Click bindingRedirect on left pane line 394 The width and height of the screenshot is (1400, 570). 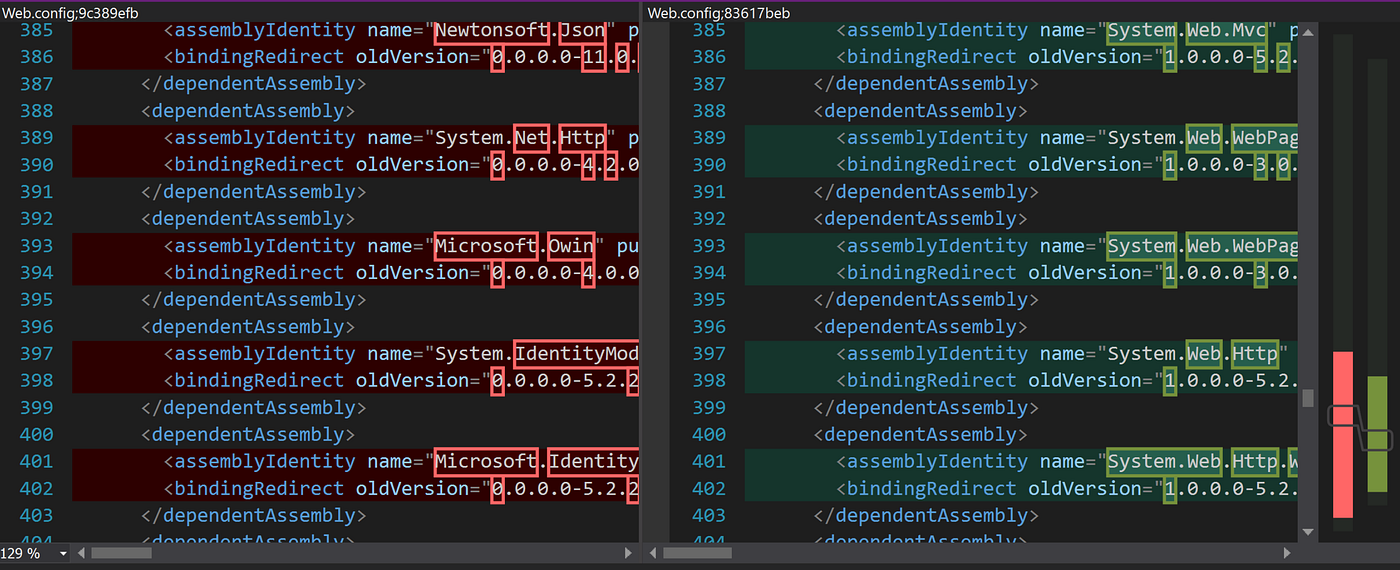(x=260, y=273)
